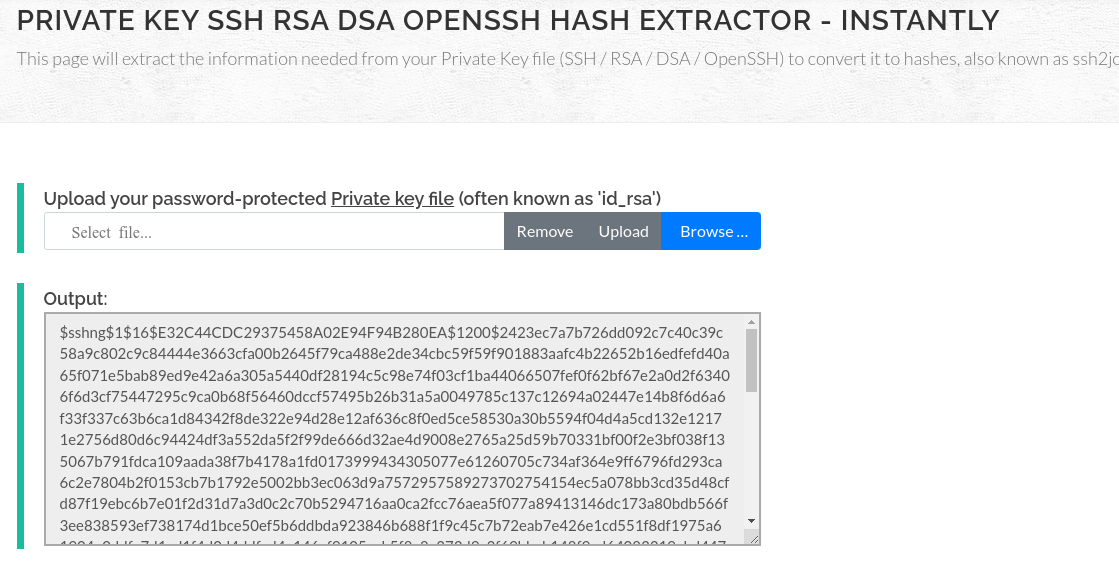The width and height of the screenshot is (1119, 571).
Task: Click the hash line starting with d87f19eb
Action: (394, 504)
